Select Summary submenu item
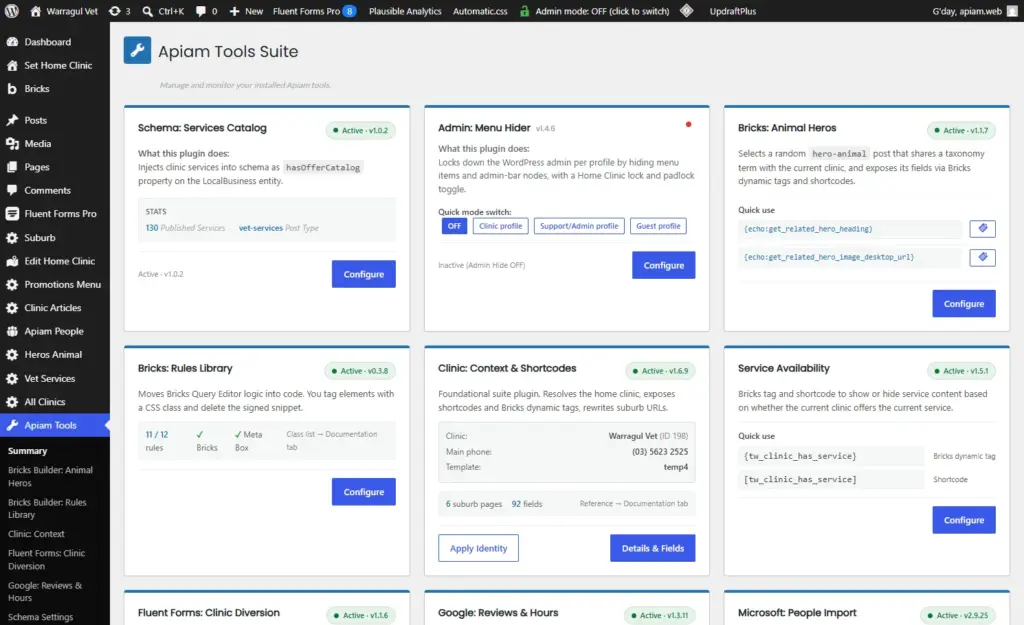The height and width of the screenshot is (625, 1024). (27, 451)
